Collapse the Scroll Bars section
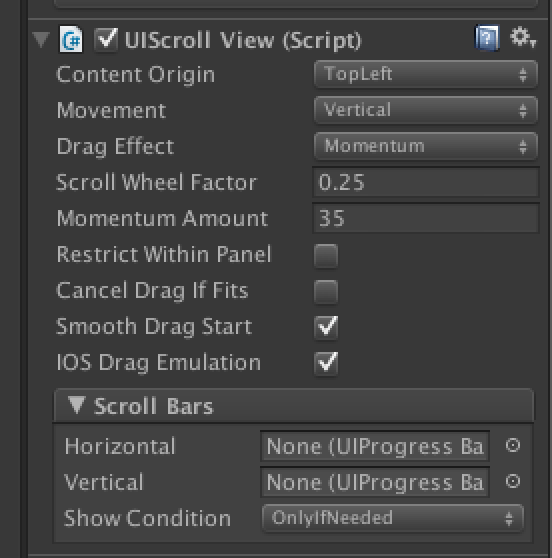This screenshot has height=558, width=552. pyautogui.click(x=77, y=405)
